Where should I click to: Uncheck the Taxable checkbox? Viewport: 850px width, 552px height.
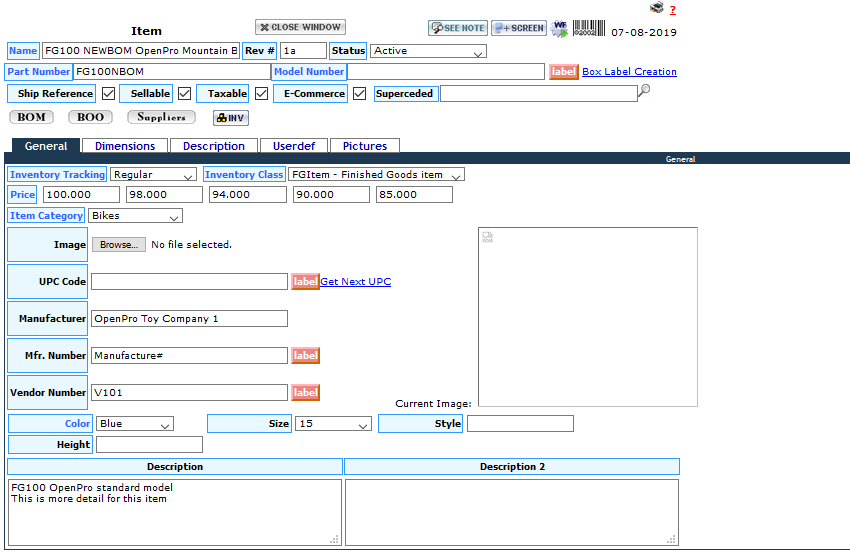pyautogui.click(x=262, y=94)
